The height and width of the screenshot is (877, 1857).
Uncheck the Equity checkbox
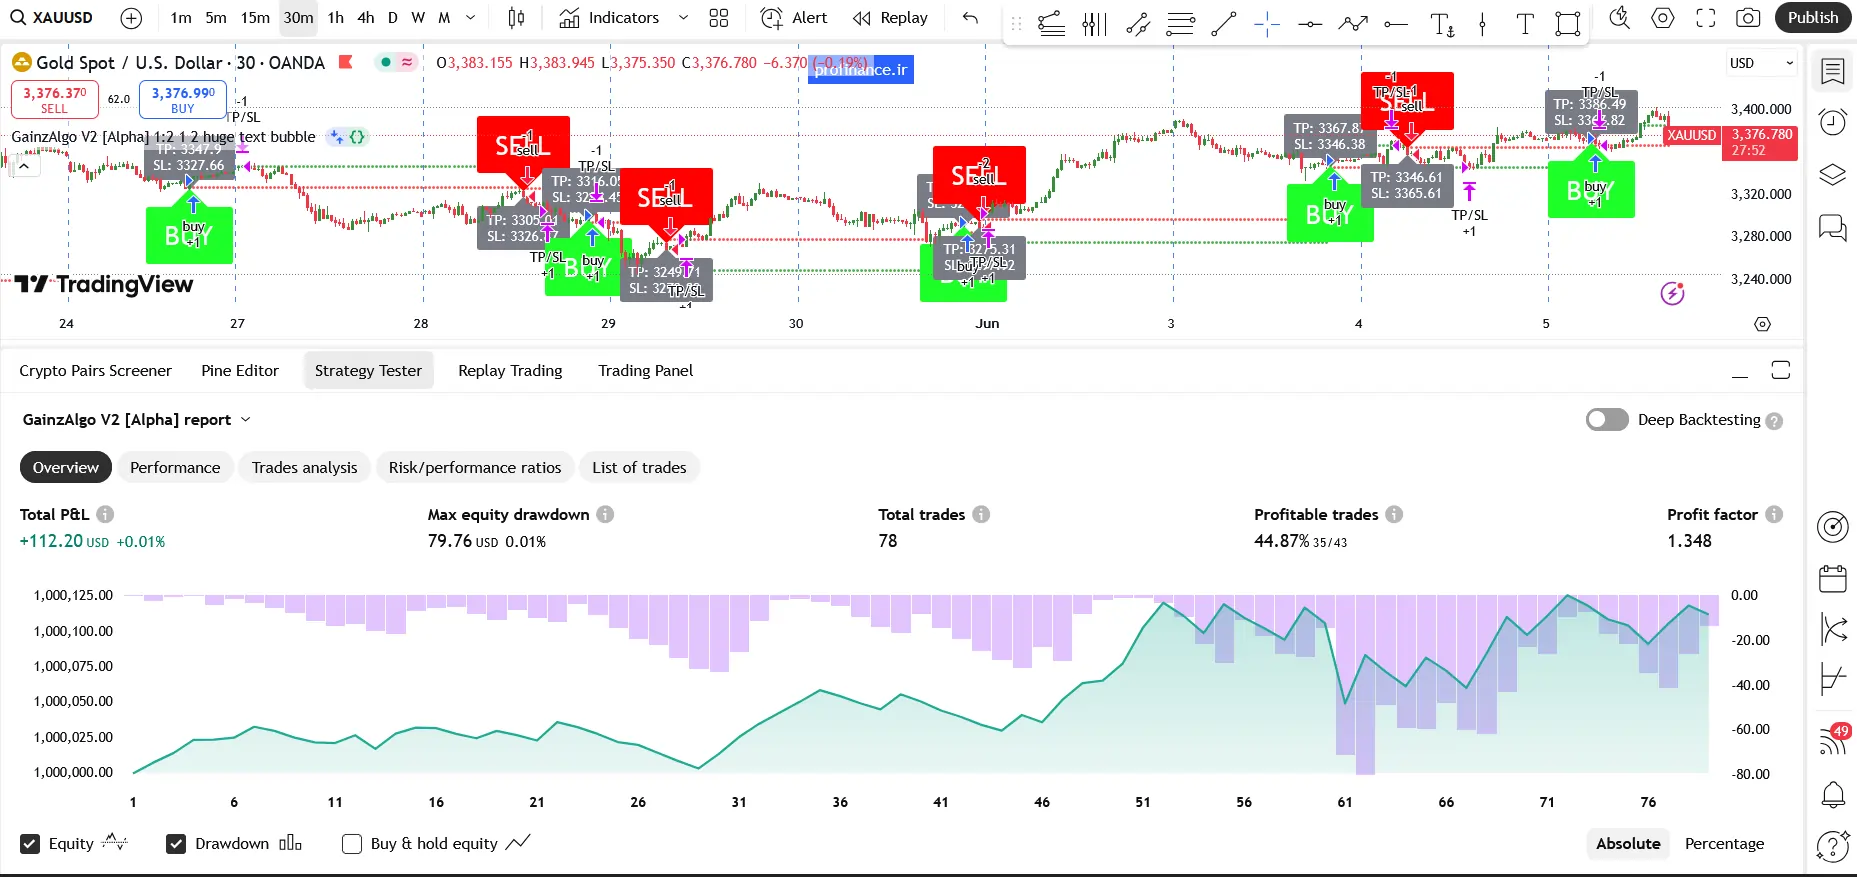click(30, 844)
